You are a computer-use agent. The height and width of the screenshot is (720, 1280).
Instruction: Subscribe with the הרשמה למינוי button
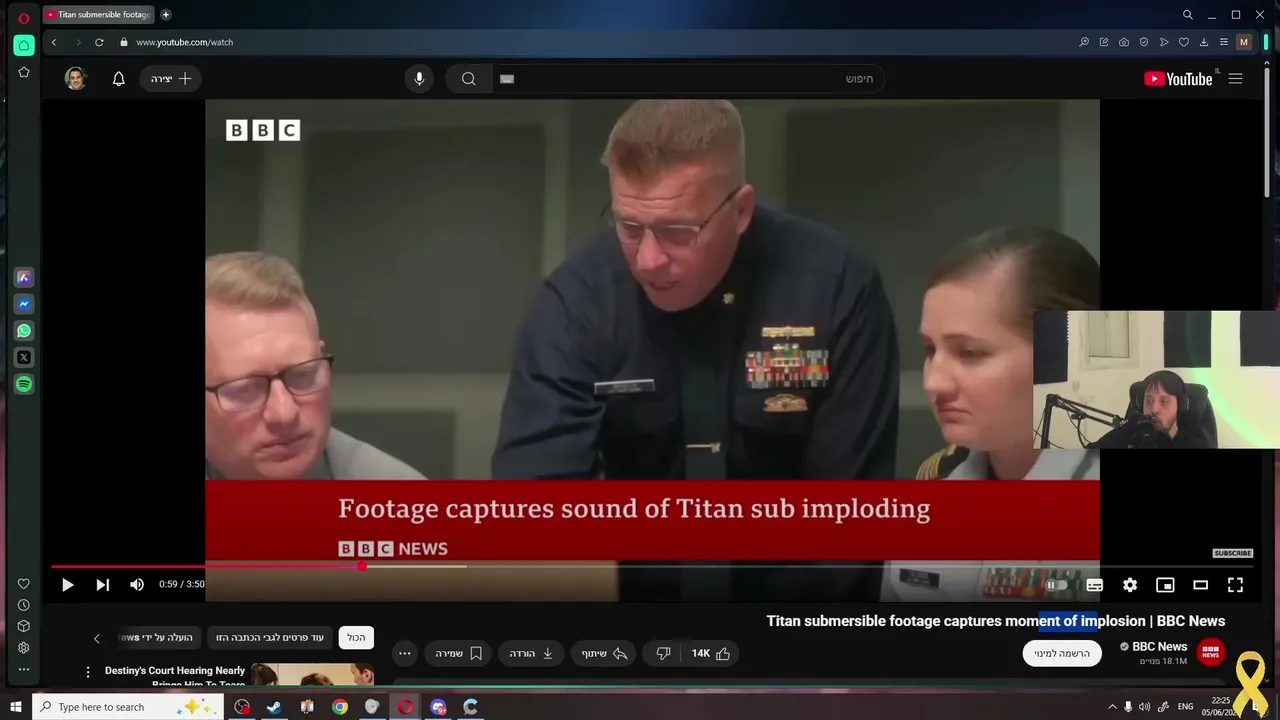click(1062, 653)
